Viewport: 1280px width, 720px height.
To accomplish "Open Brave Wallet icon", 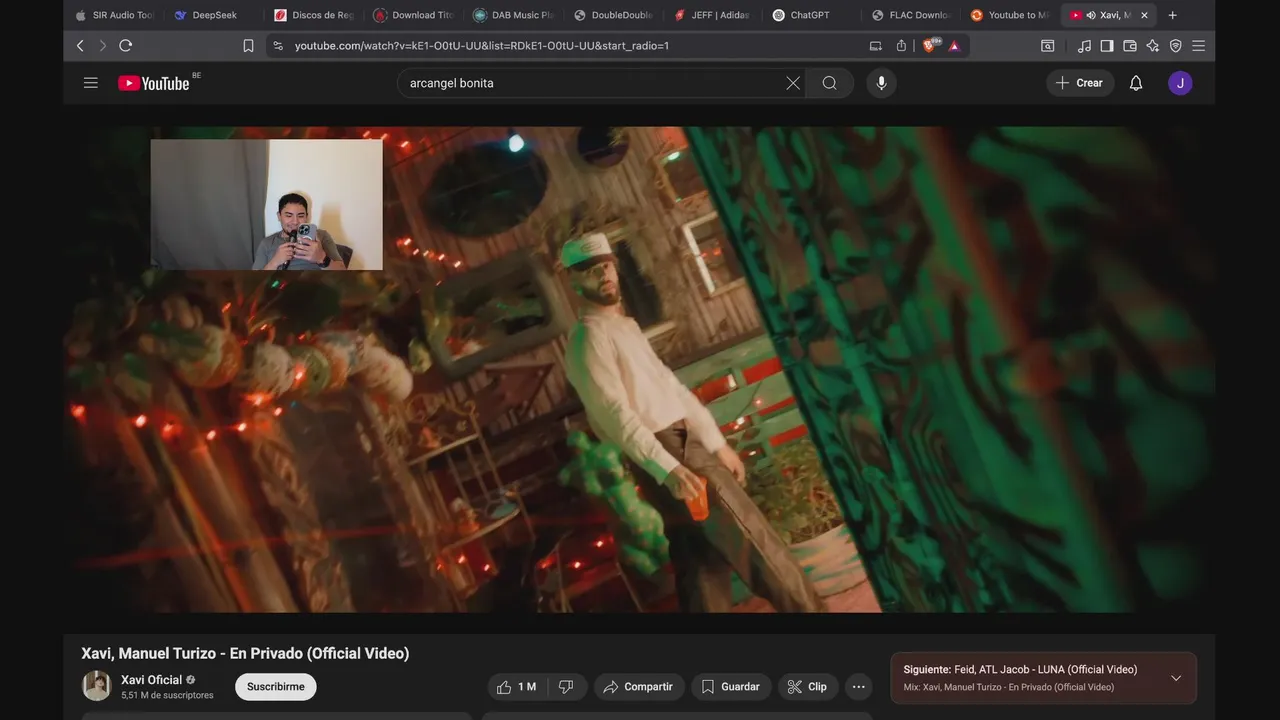I will pos(1130,46).
